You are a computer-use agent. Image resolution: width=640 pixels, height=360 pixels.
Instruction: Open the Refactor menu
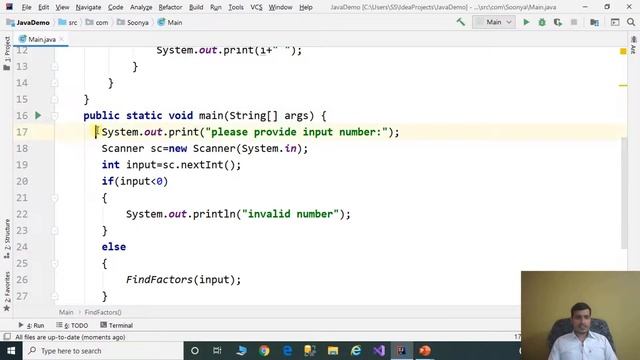[x=170, y=7]
